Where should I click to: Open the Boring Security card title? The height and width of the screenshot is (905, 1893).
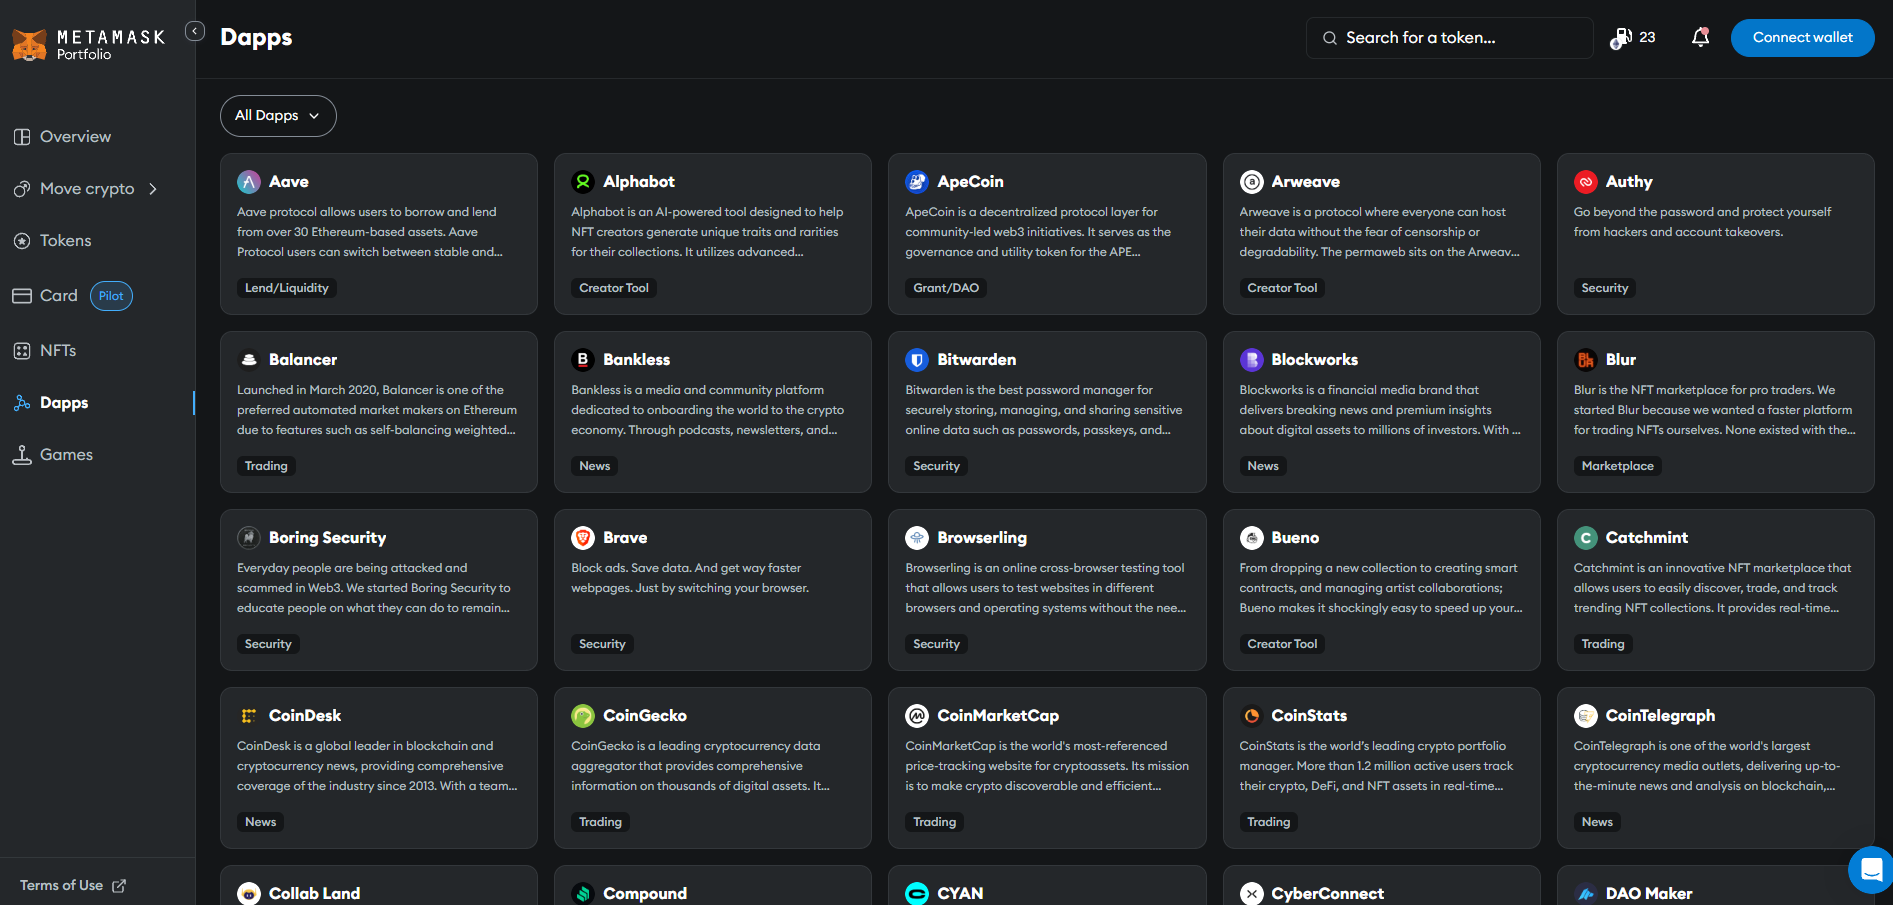coord(327,537)
